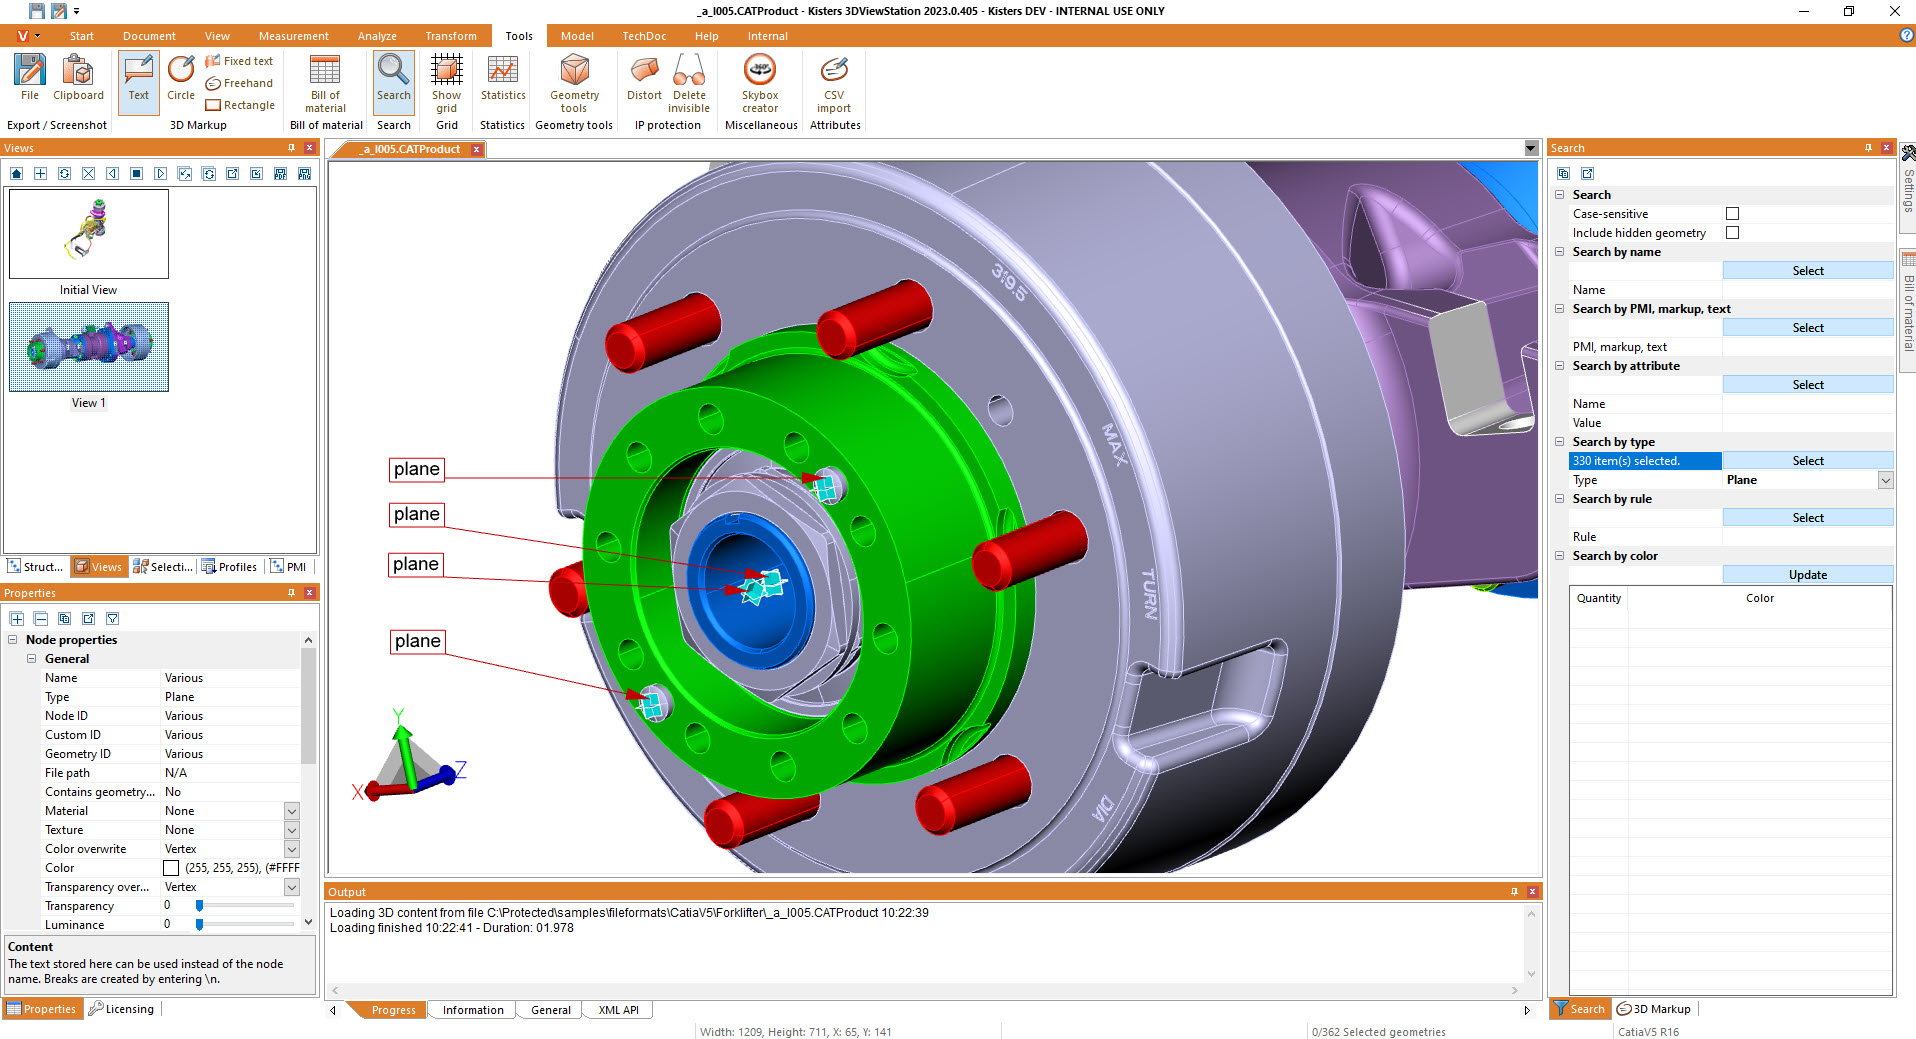Open Skybox creator
1916x1039 pixels.
(x=760, y=84)
